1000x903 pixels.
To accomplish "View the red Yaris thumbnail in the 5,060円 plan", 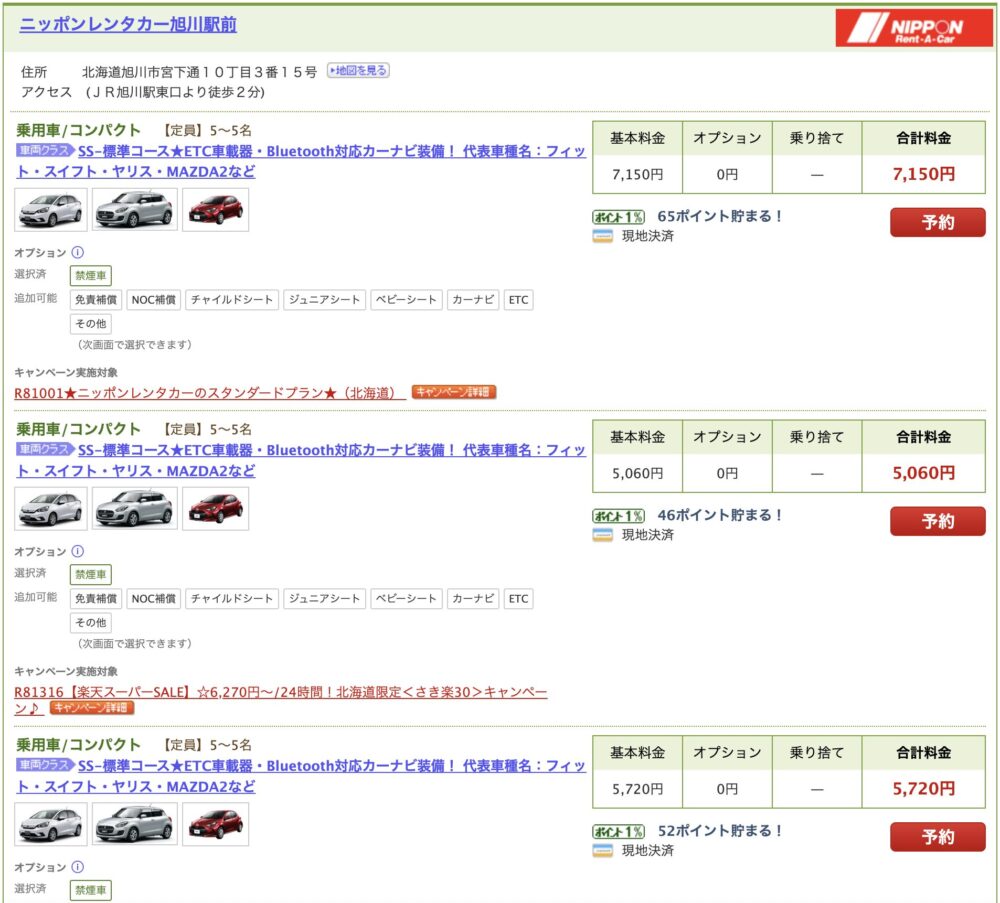I will pos(216,508).
